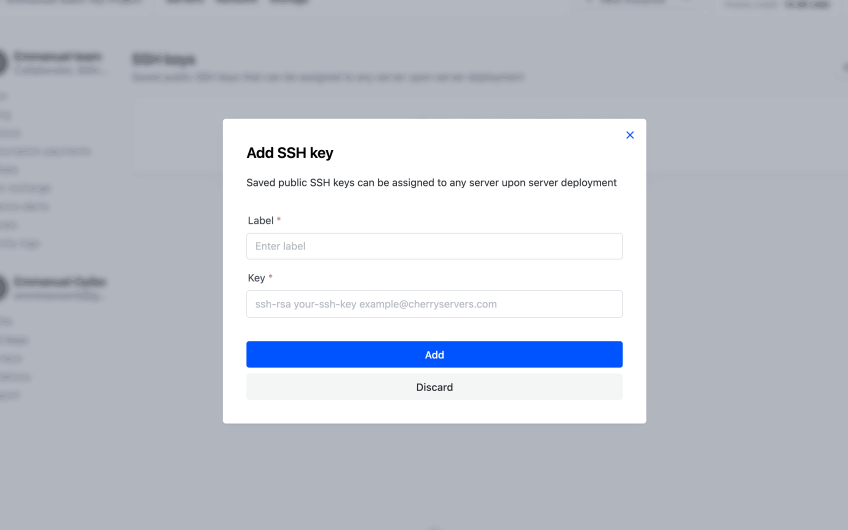Focus the Enter label input field
The height and width of the screenshot is (530, 848).
tap(434, 246)
